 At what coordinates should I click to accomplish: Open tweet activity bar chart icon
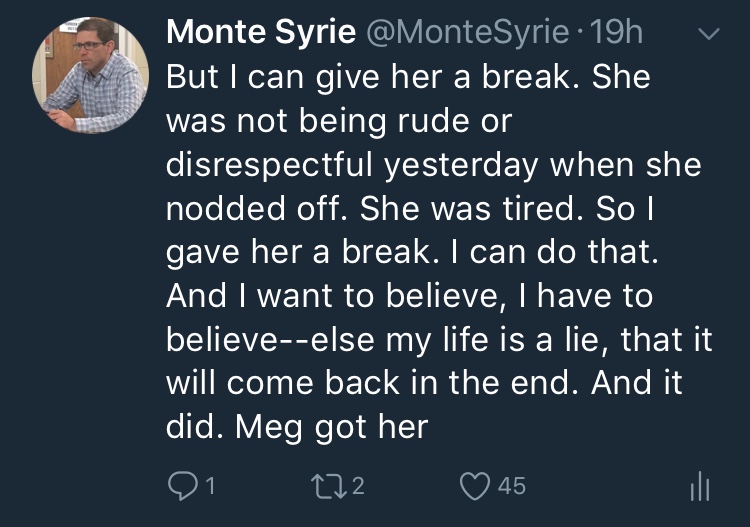tap(700, 487)
